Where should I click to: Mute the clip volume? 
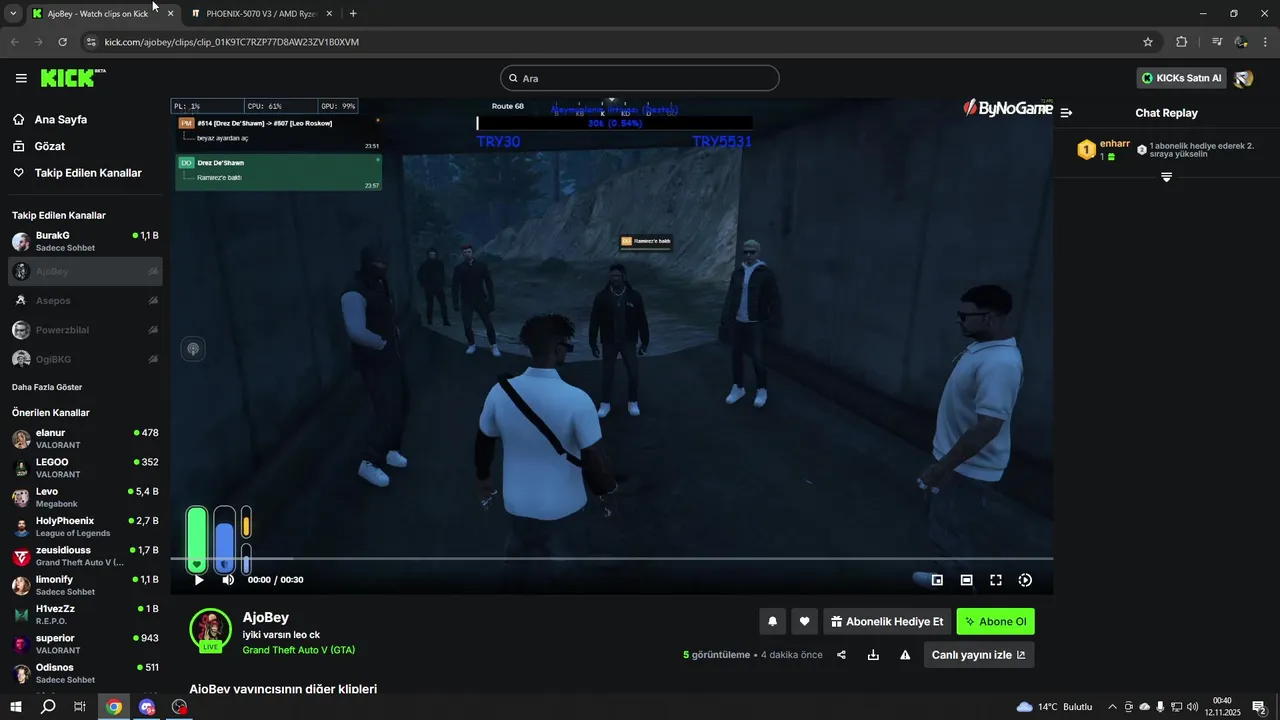click(x=228, y=580)
